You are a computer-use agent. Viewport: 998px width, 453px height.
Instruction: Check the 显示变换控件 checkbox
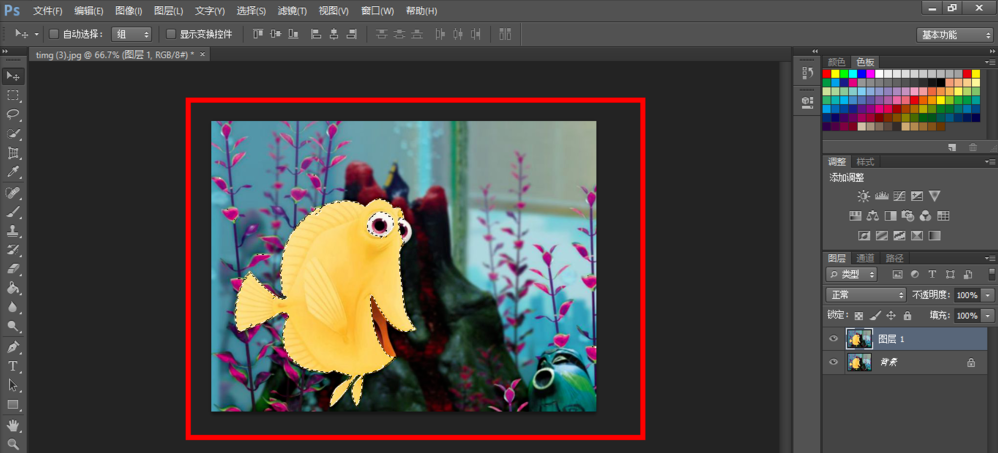pos(171,34)
